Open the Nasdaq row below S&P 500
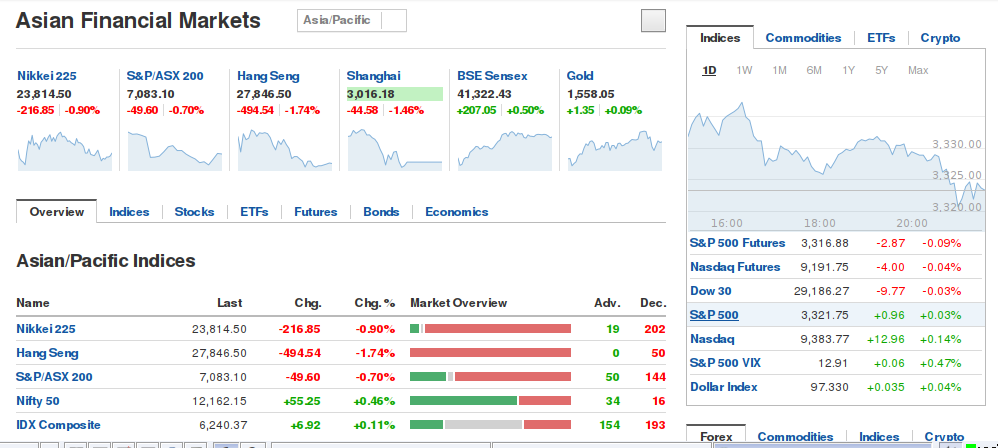This screenshot has width=998, height=448. pyautogui.click(x=712, y=339)
